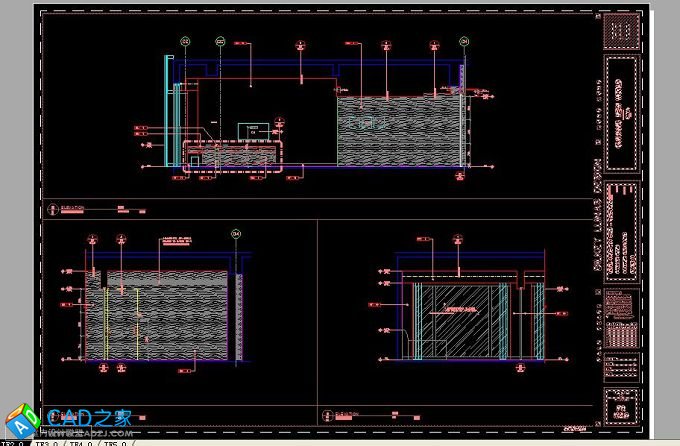Select the rightmost green grid bubble in top elevation
The height and width of the screenshot is (446, 680).
[464, 41]
